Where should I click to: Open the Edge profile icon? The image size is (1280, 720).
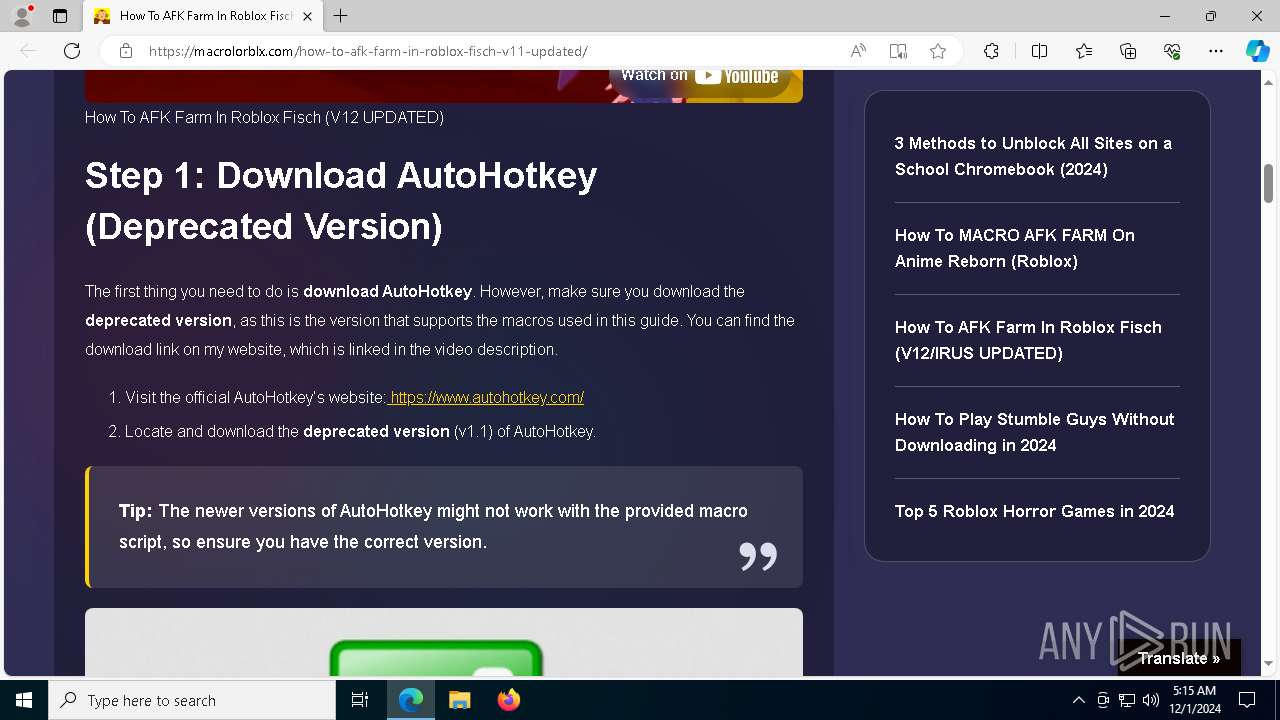22,16
